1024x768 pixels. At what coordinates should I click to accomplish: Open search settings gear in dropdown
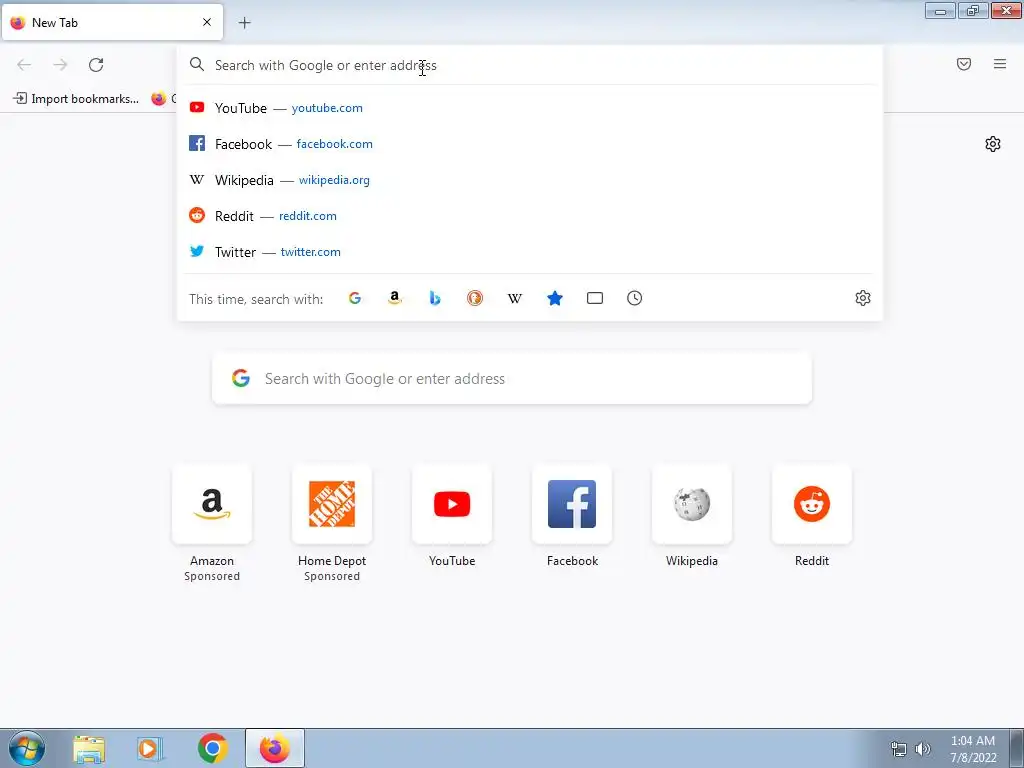click(863, 298)
